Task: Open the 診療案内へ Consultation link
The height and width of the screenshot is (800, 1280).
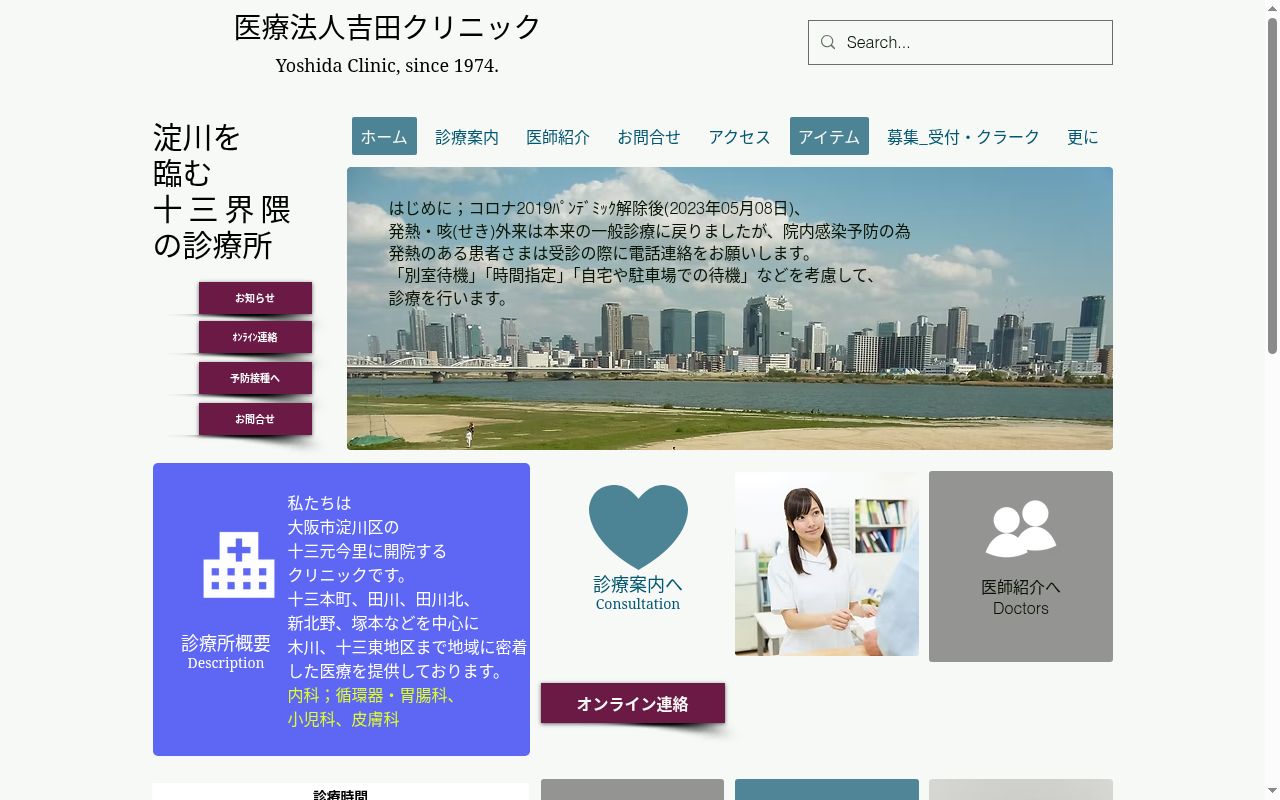Action: pyautogui.click(x=638, y=592)
